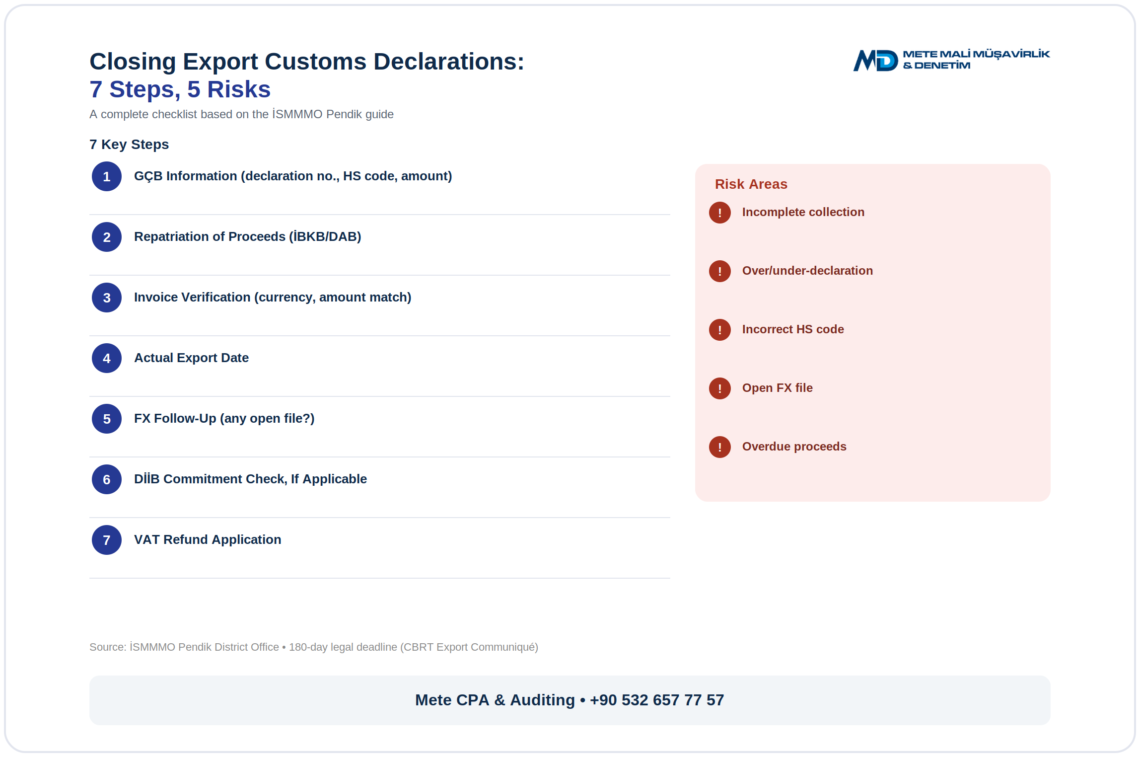The width and height of the screenshot is (1140, 757).
Task: Select Repatriation of Proceeds (İBKB/DAB) item
Action: pos(247,236)
